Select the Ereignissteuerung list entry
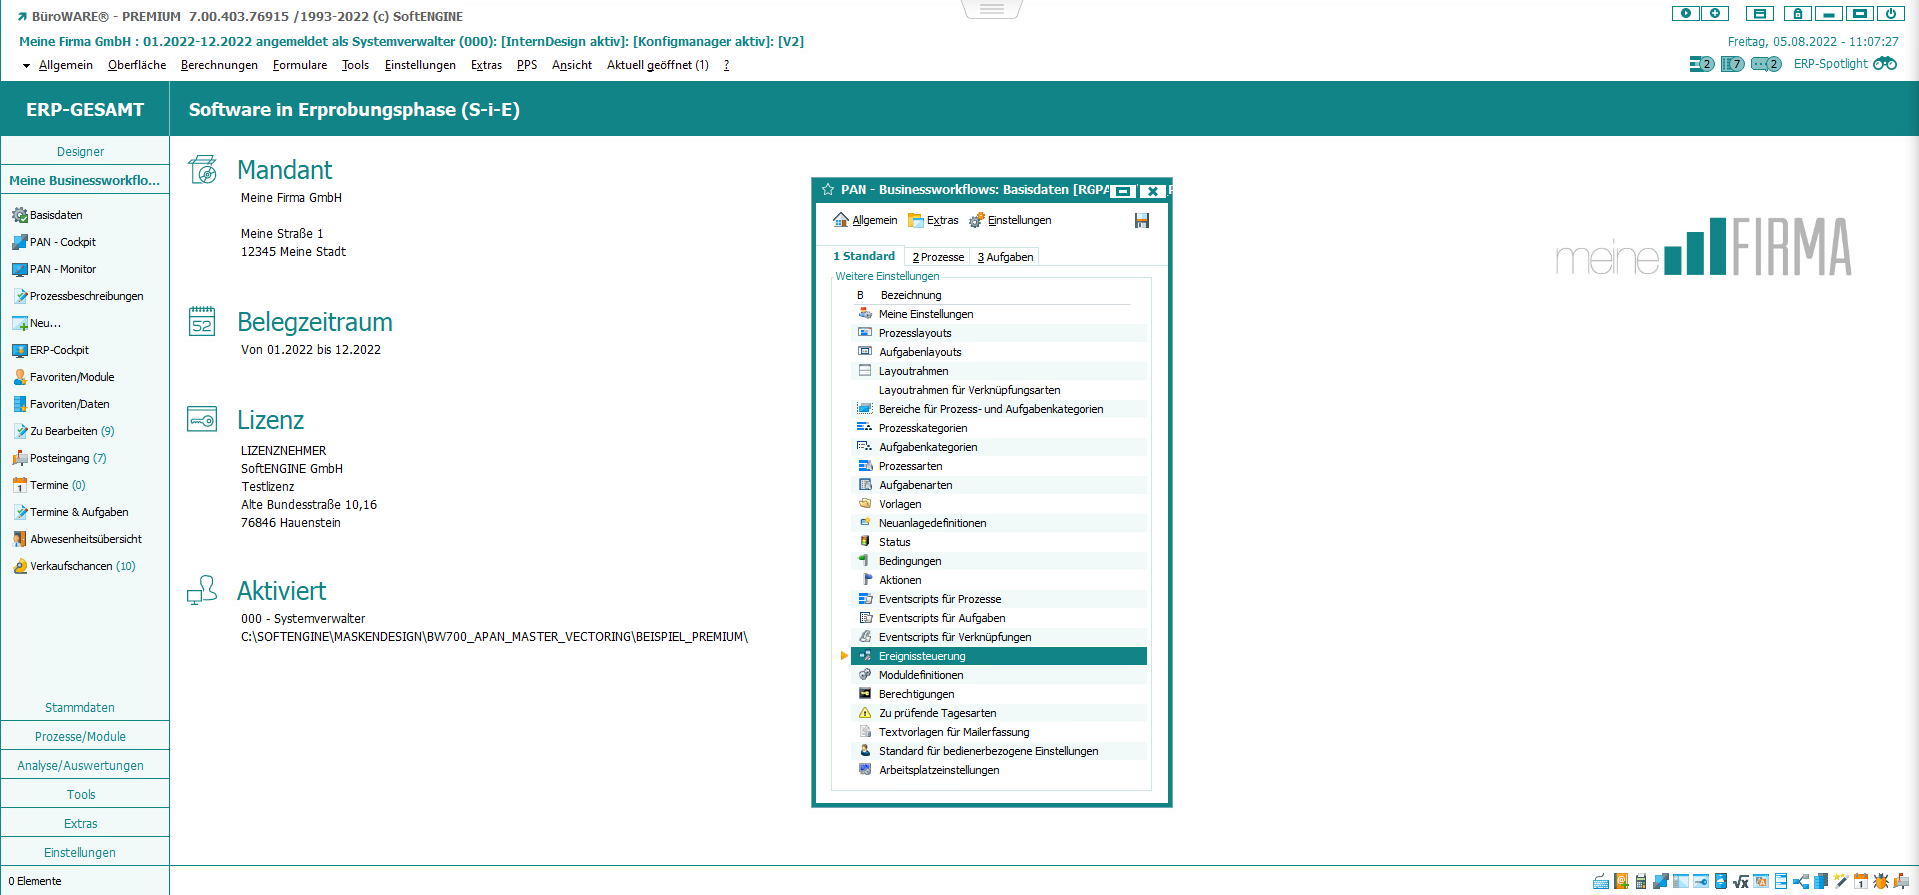Screen dimensions: 1919x895 pyautogui.click(x=922, y=656)
